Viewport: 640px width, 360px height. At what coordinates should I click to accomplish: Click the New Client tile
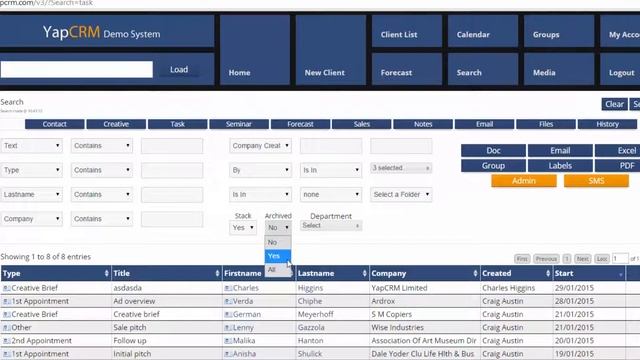click(x=331, y=50)
